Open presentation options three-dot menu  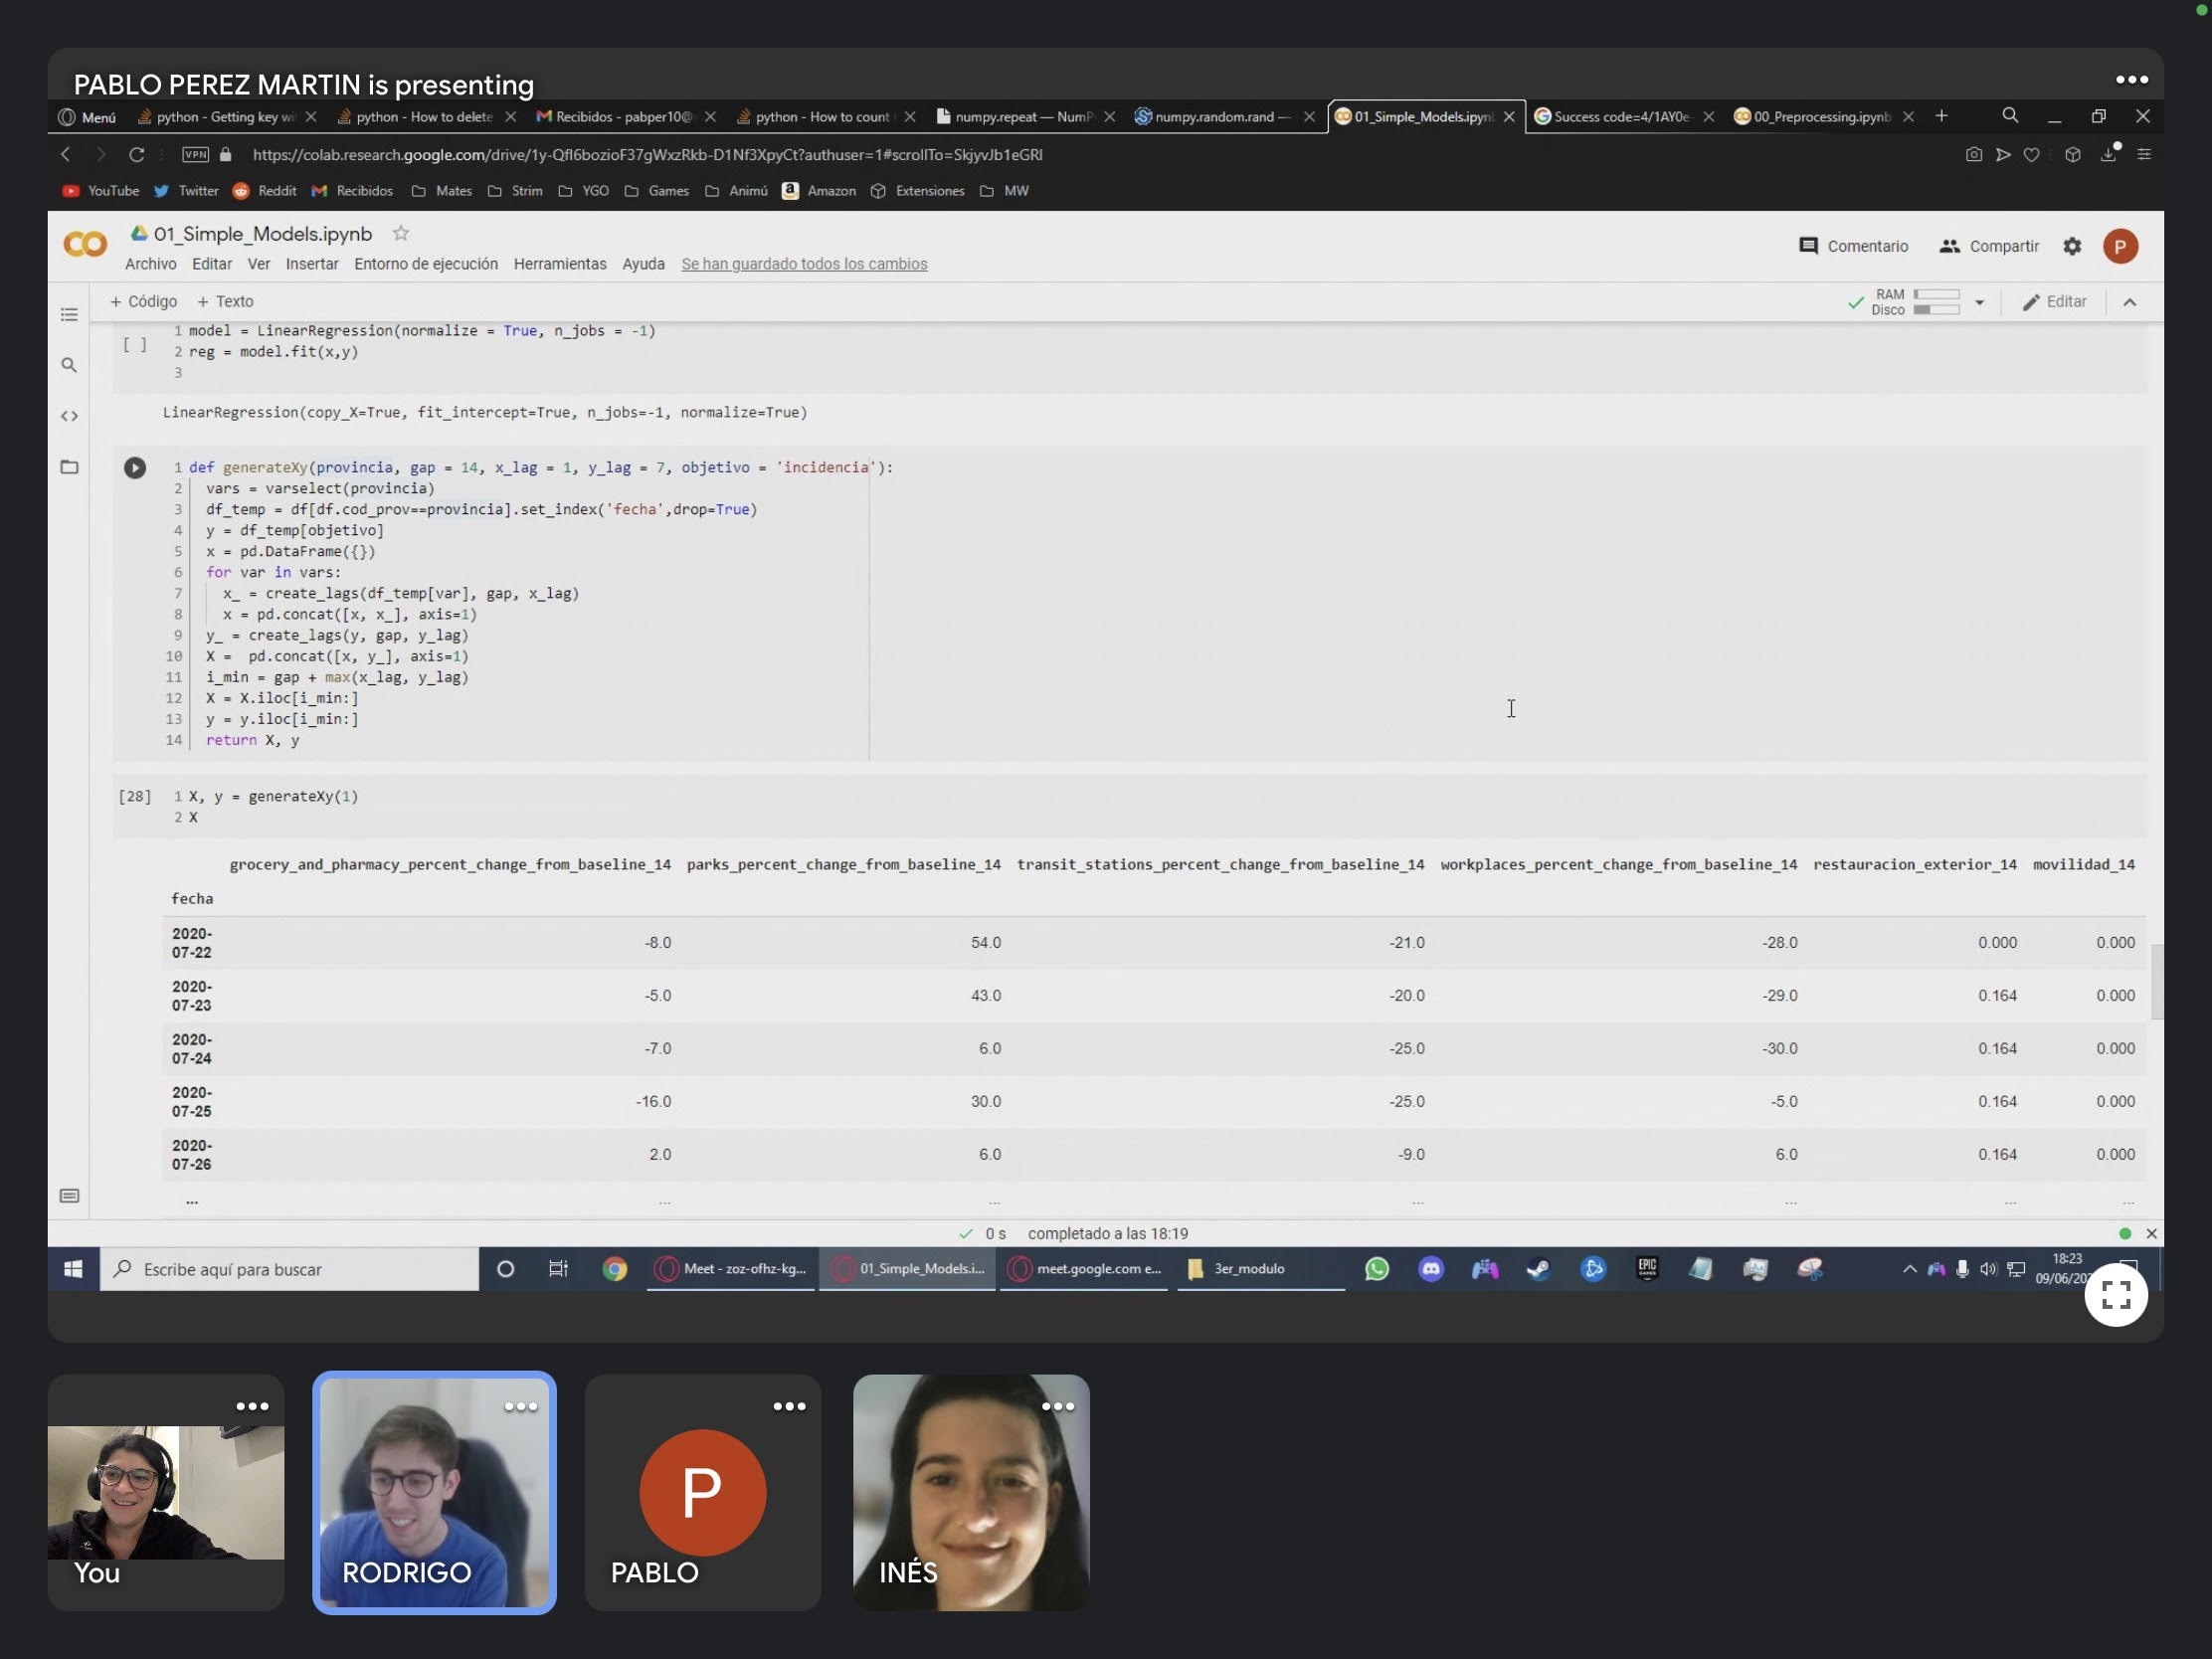tap(2131, 79)
